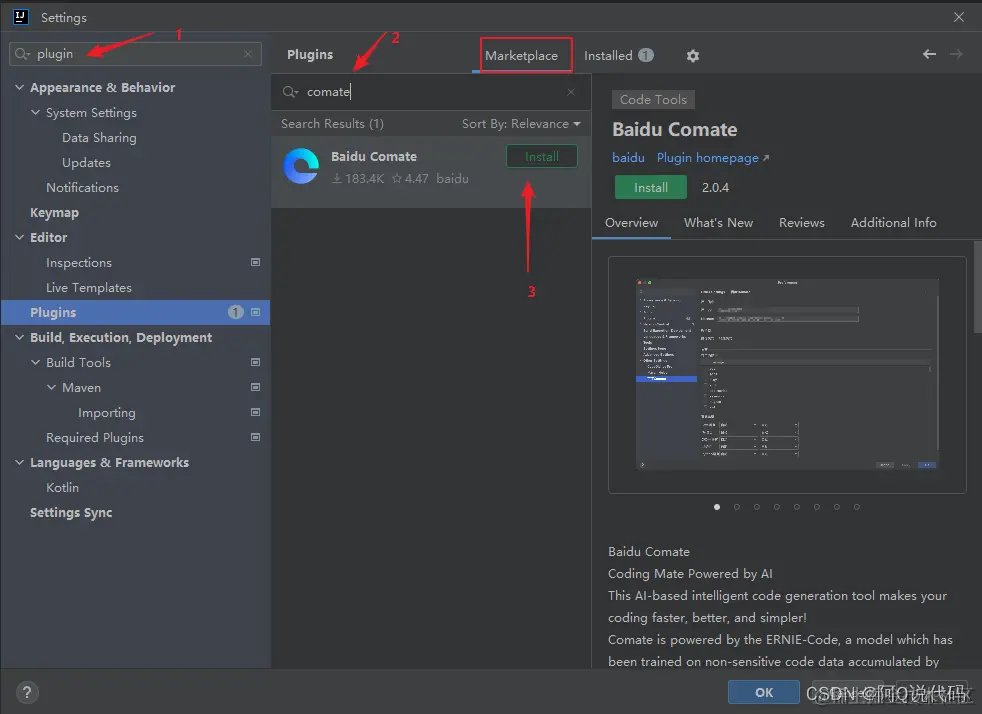The height and width of the screenshot is (714, 982).
Task: Collapse the Build Tools node
Action: [36, 362]
